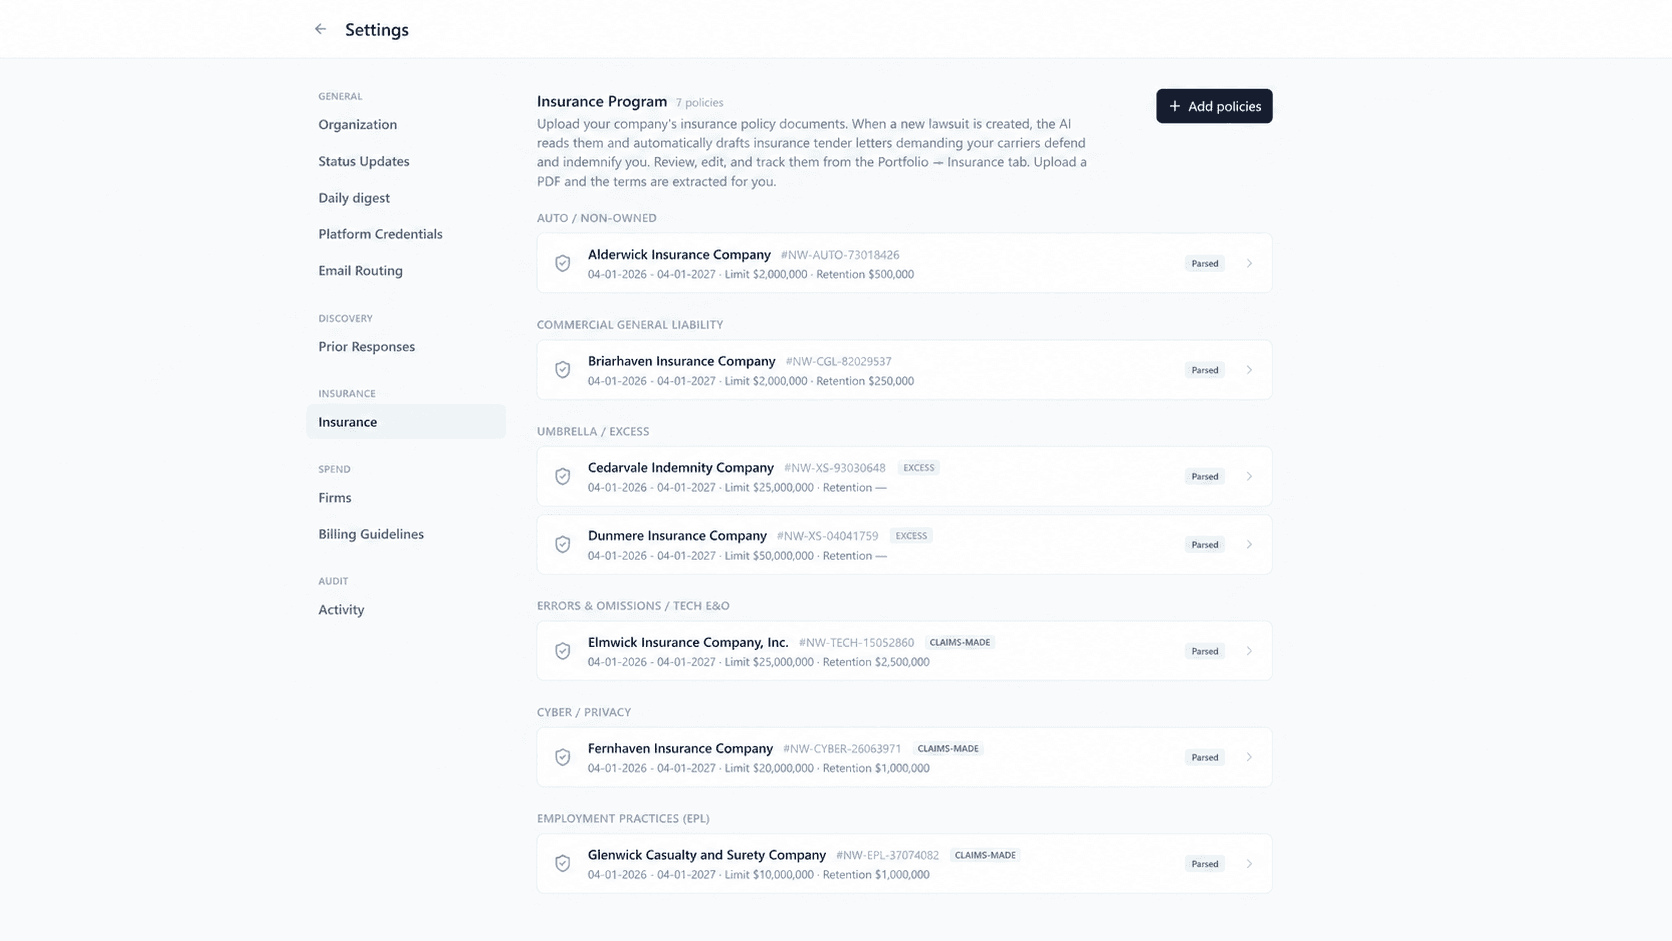Click policy number #NW-XS-04041759
The height and width of the screenshot is (941, 1672).
tap(827, 536)
